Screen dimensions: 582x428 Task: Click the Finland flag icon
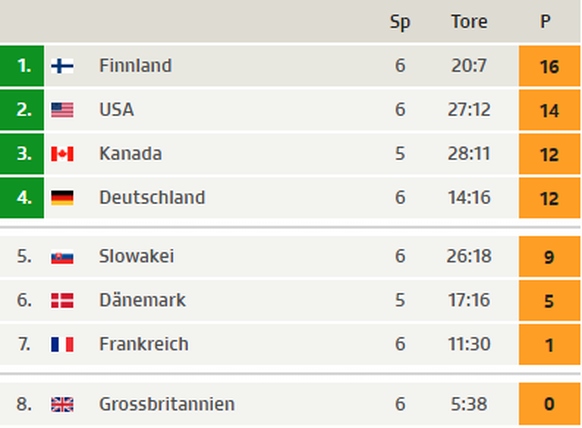click(62, 66)
